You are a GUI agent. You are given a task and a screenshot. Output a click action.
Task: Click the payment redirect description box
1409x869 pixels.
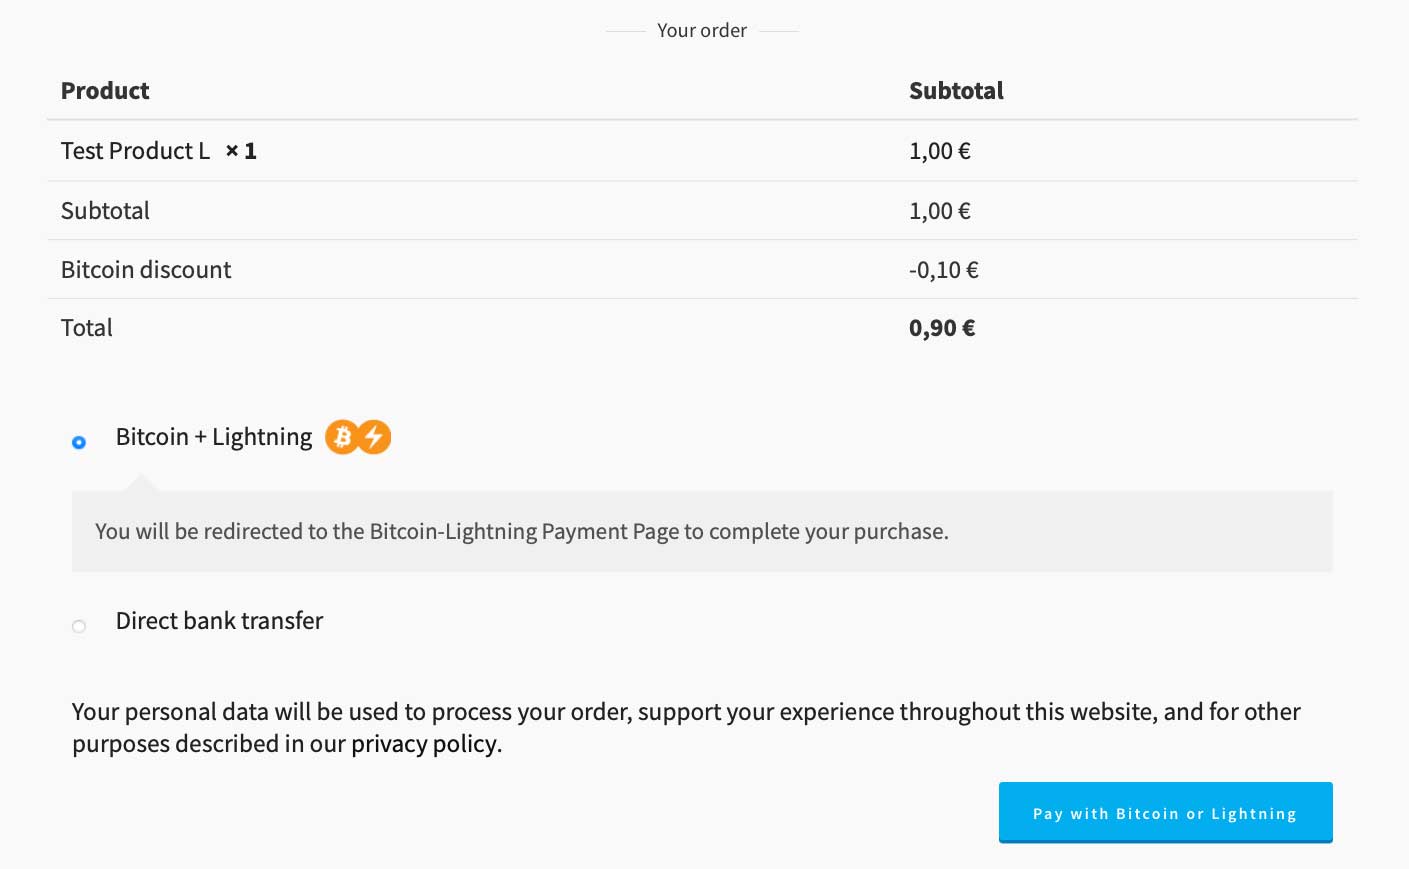click(x=702, y=532)
